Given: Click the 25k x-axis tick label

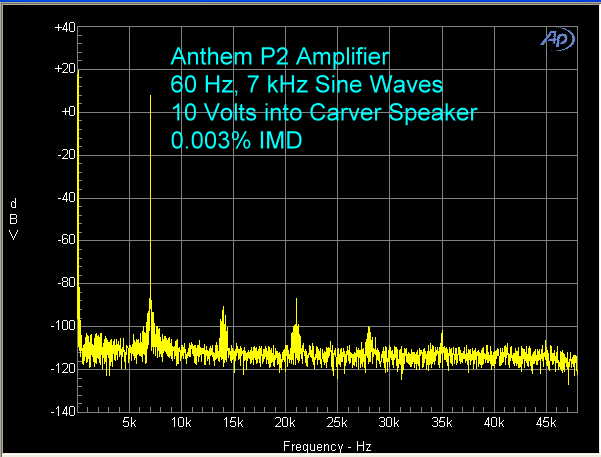Looking at the screenshot, I should pyautogui.click(x=337, y=423).
